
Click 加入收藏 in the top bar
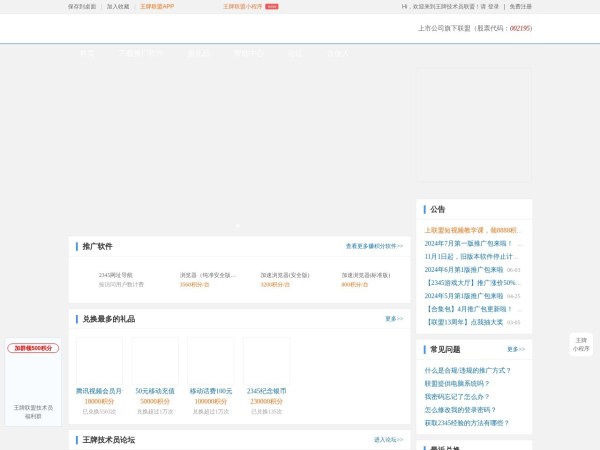118,6
